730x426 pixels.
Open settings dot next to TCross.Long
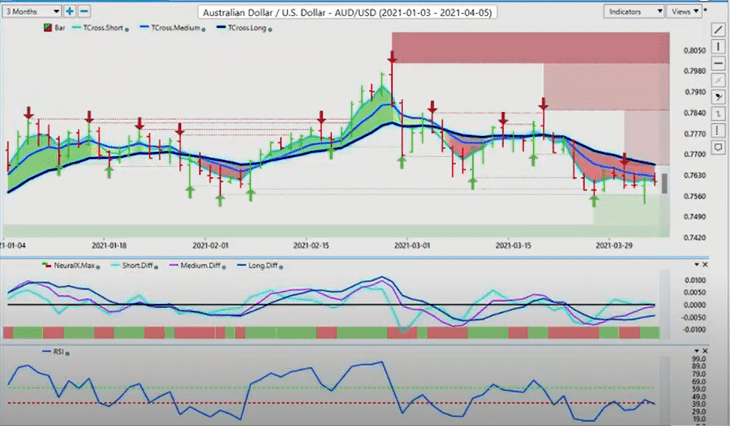tap(270, 29)
